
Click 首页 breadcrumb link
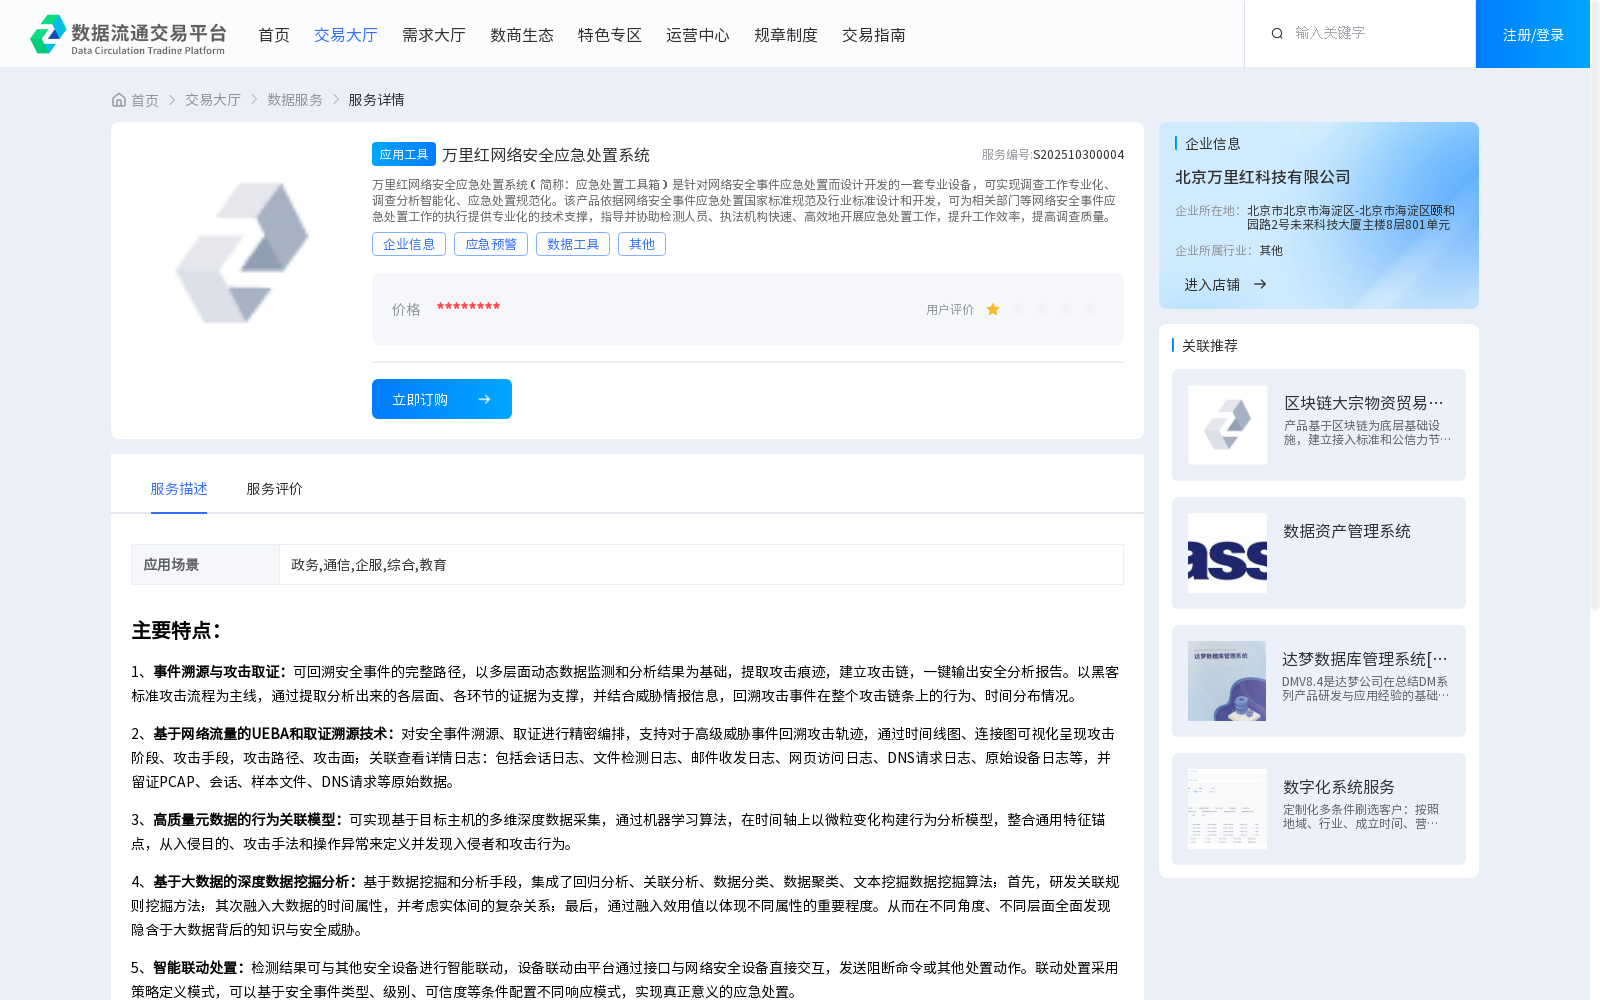(x=145, y=100)
